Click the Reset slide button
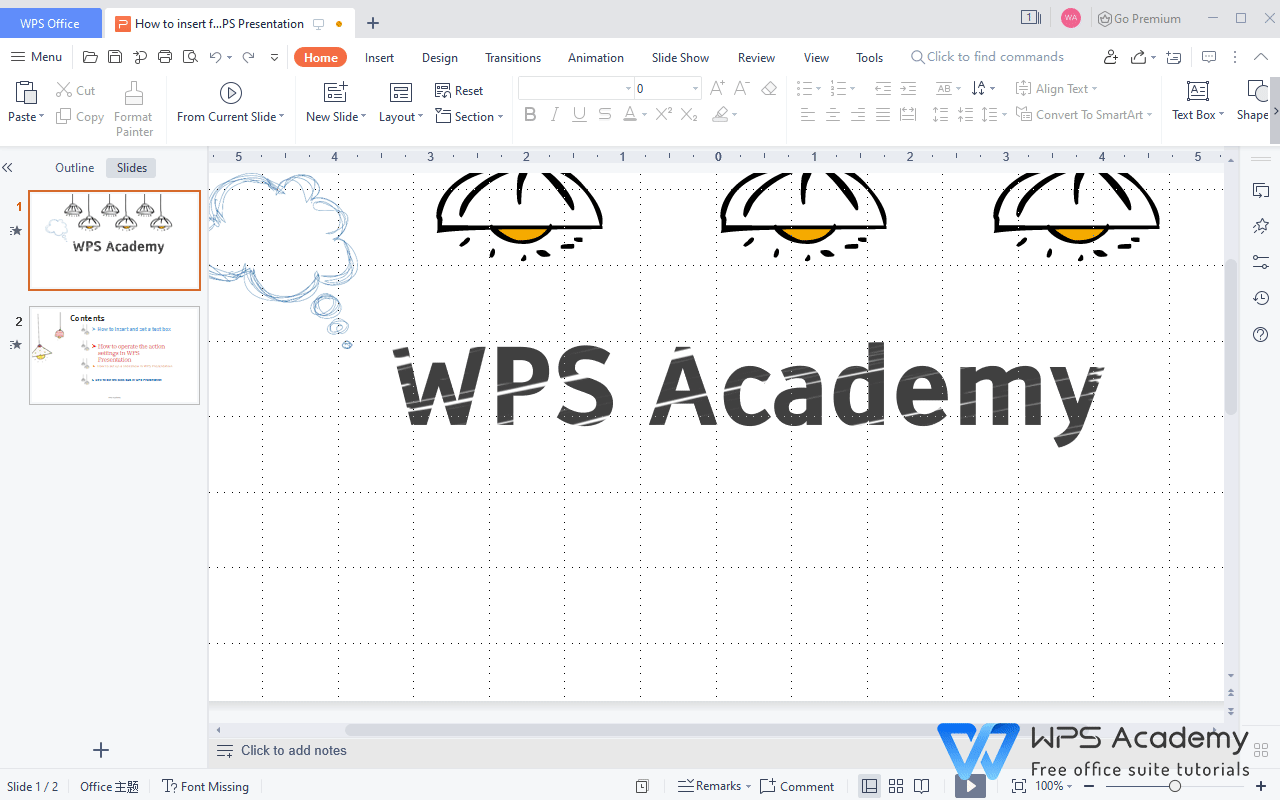This screenshot has width=1280, height=800. (459, 90)
